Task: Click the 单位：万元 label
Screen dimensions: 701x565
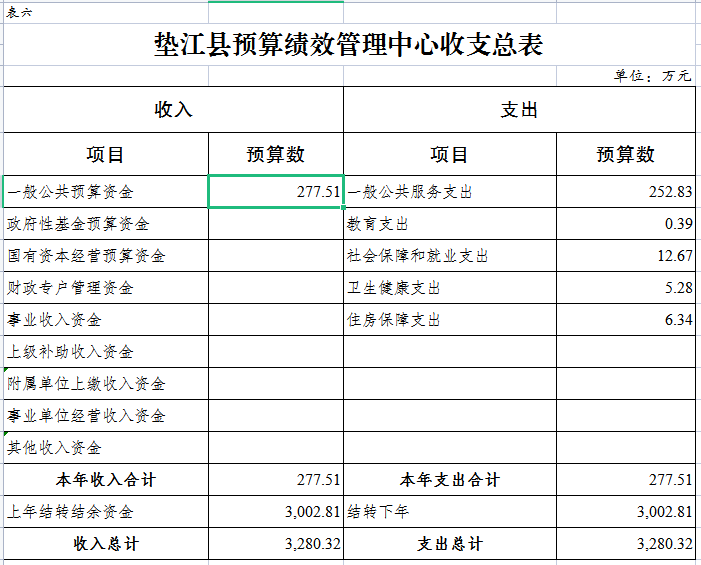Action: tap(652, 76)
